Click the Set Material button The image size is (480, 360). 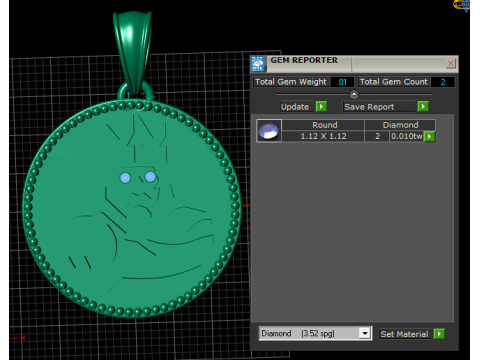405,334
